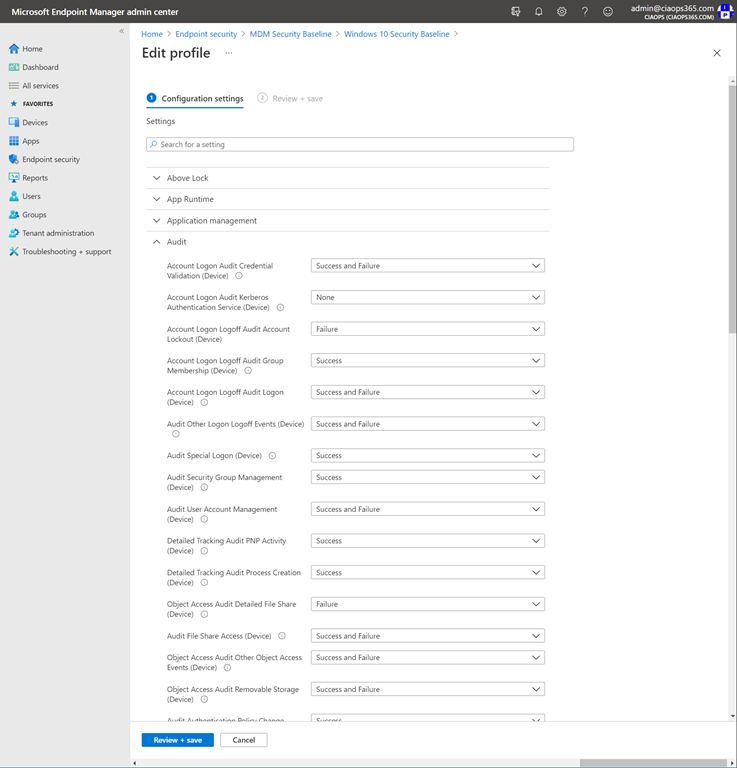The width and height of the screenshot is (737, 768).
Task: Click the Review + save button
Action: 177,740
